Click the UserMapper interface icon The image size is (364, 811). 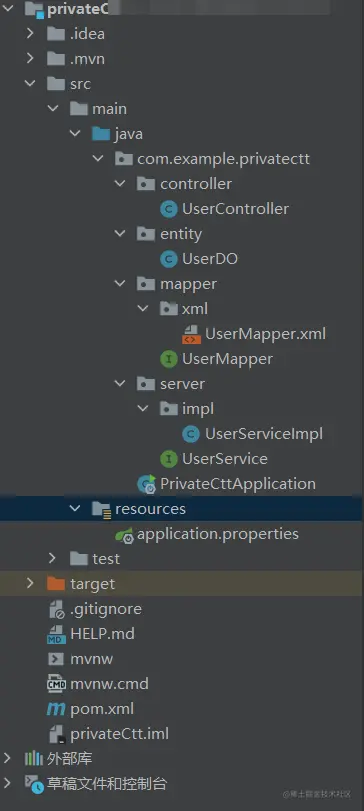click(169, 359)
